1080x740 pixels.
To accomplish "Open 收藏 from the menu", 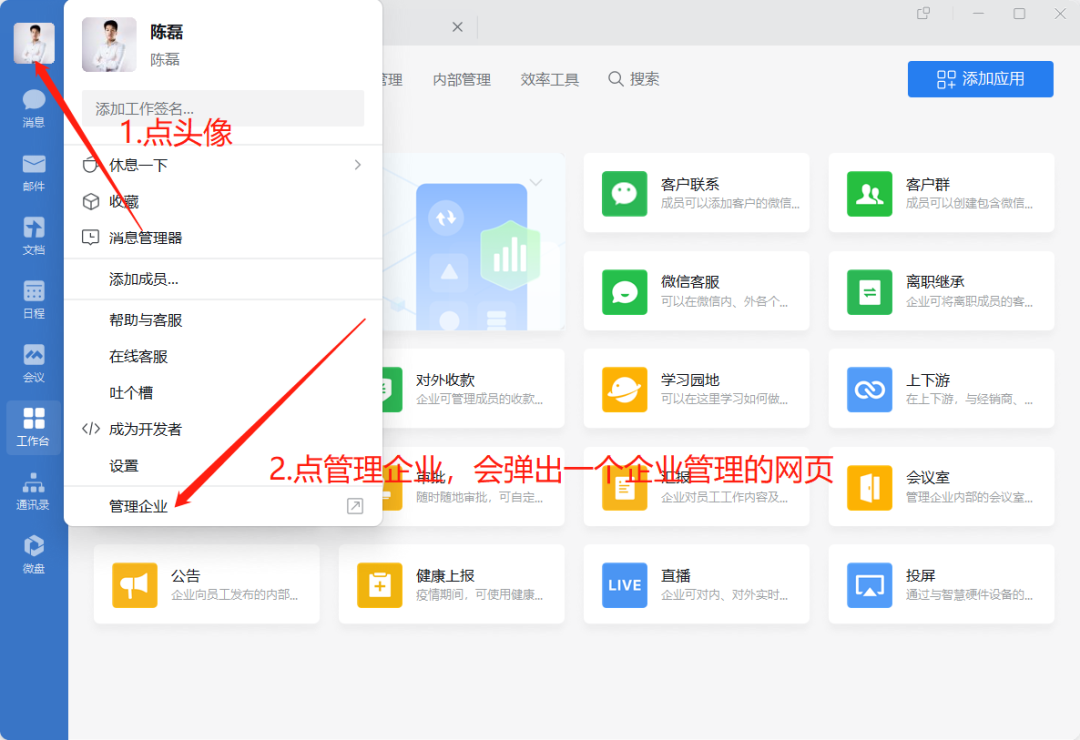I will pyautogui.click(x=222, y=201).
